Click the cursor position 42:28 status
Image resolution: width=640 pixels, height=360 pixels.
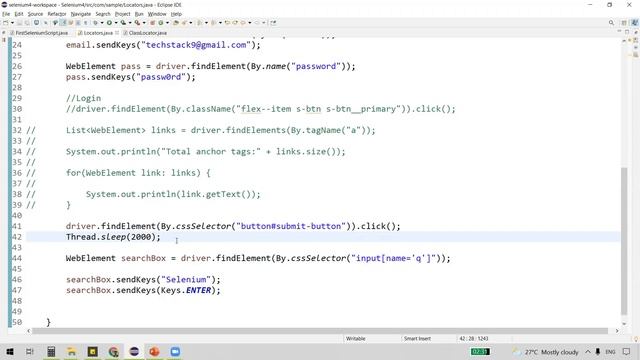pos(473,338)
